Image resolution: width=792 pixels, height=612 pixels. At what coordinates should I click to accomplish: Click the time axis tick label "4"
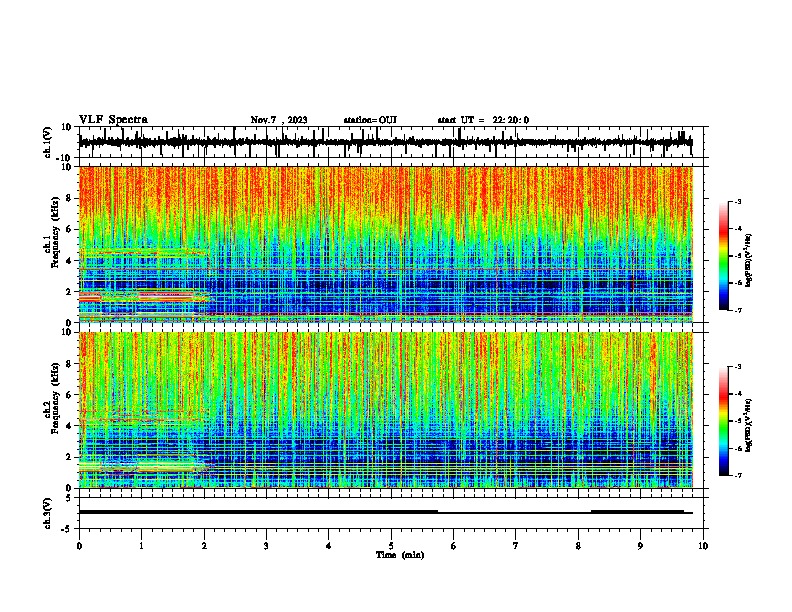pos(328,546)
